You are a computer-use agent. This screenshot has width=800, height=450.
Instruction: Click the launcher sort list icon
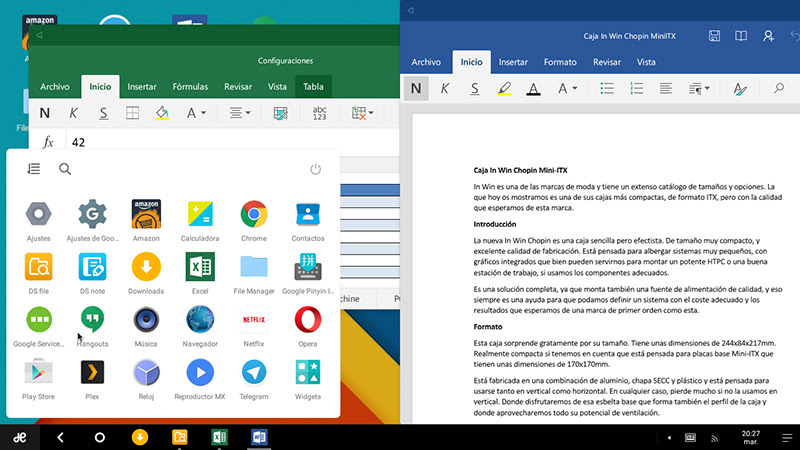(x=34, y=169)
